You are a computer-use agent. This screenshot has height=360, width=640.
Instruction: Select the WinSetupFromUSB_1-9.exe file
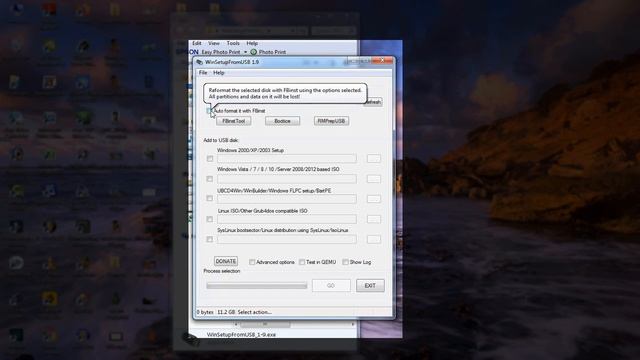[x=241, y=334]
